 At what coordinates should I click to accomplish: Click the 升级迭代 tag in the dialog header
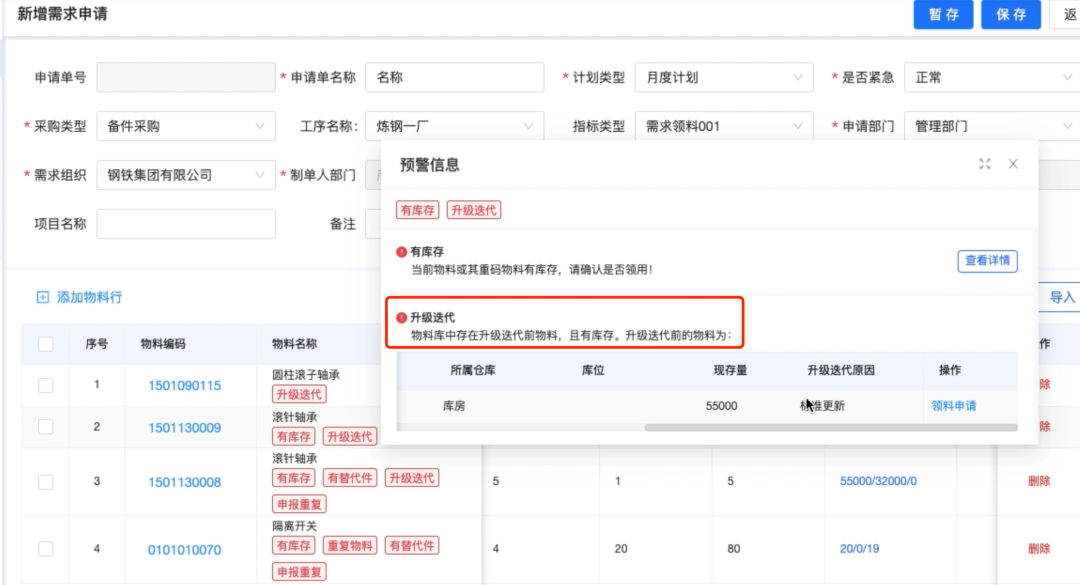[x=474, y=210]
